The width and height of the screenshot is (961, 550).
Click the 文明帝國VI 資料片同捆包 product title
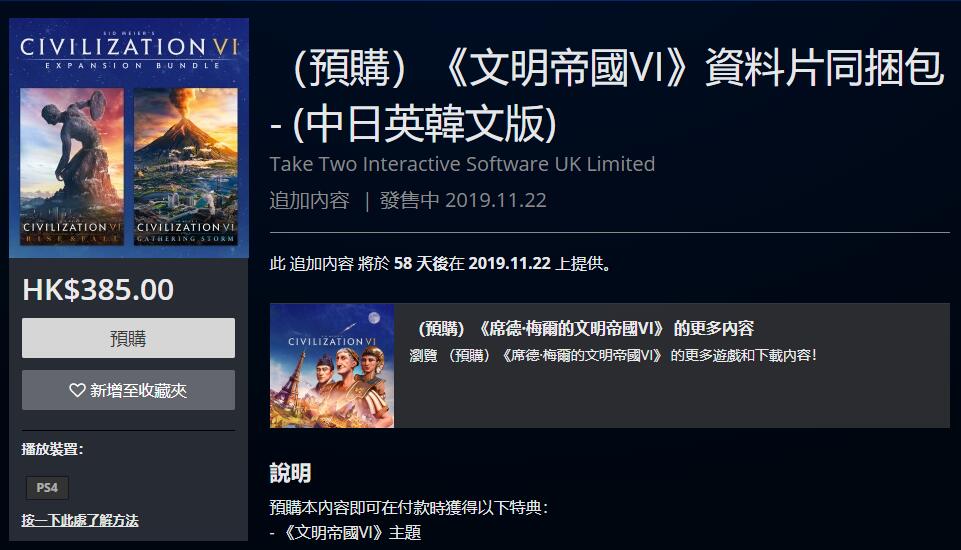click(x=608, y=95)
